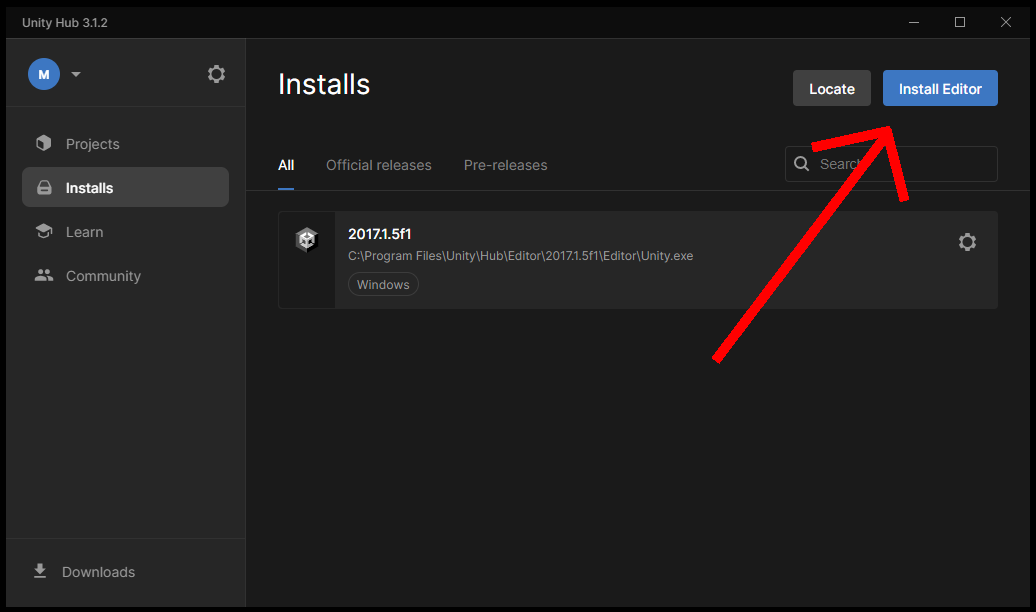Click the Installs drive icon
Screen dimensions: 1036x612
[44, 188]
